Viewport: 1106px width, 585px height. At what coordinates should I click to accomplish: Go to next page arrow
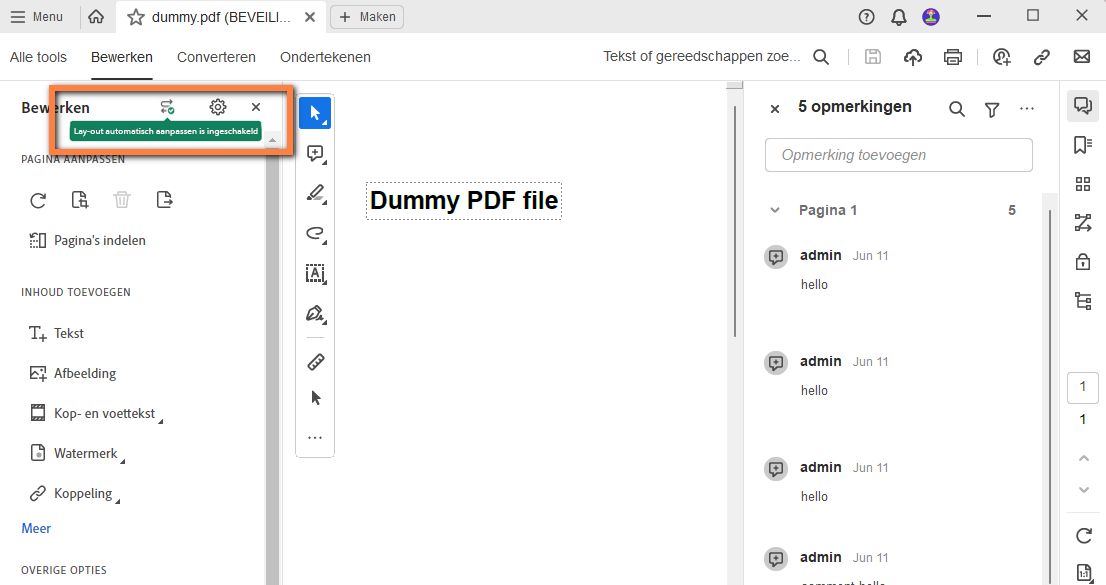coord(1083,490)
